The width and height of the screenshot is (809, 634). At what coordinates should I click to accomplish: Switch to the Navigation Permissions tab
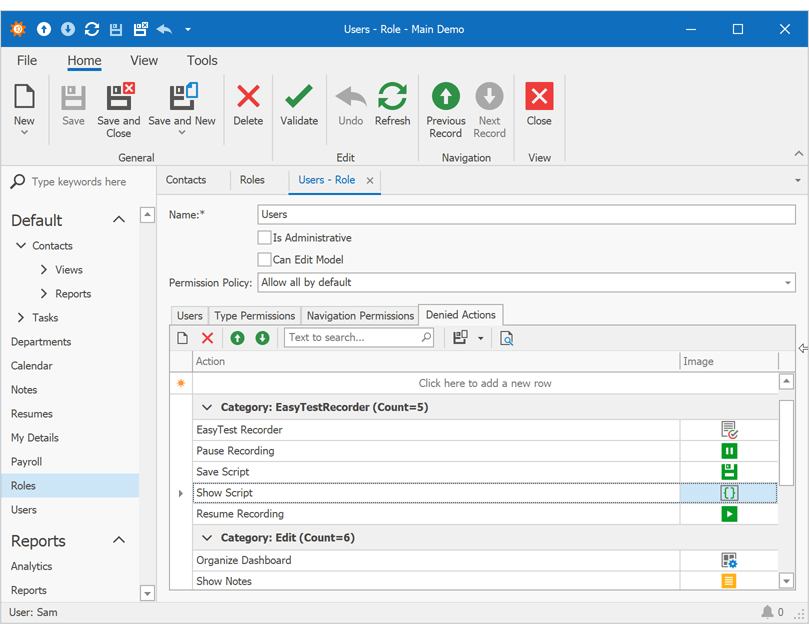(358, 314)
